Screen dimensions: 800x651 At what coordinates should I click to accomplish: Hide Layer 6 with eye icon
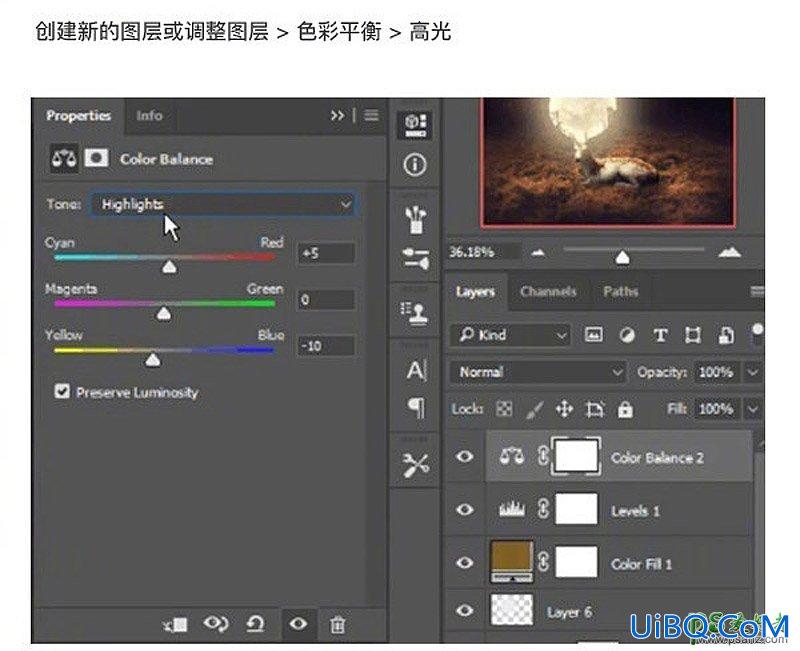point(464,610)
